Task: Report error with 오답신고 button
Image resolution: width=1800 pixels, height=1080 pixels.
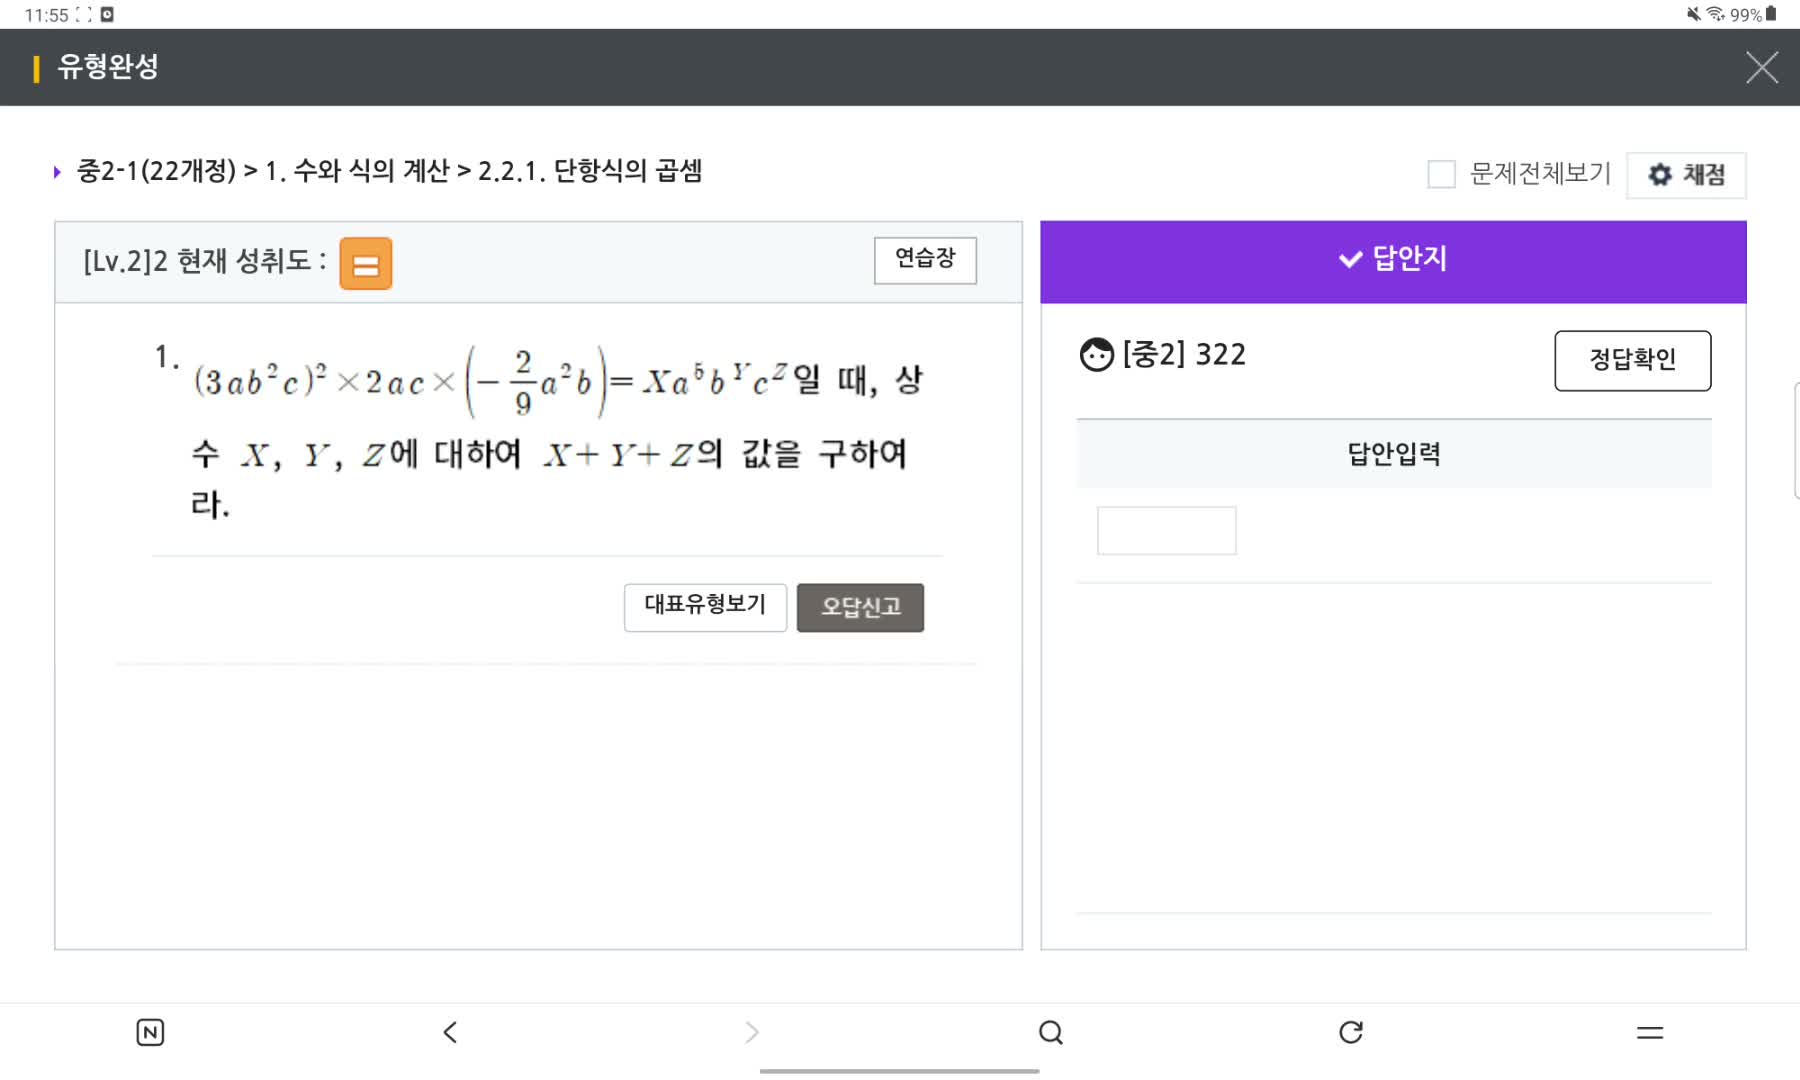Action: click(860, 607)
